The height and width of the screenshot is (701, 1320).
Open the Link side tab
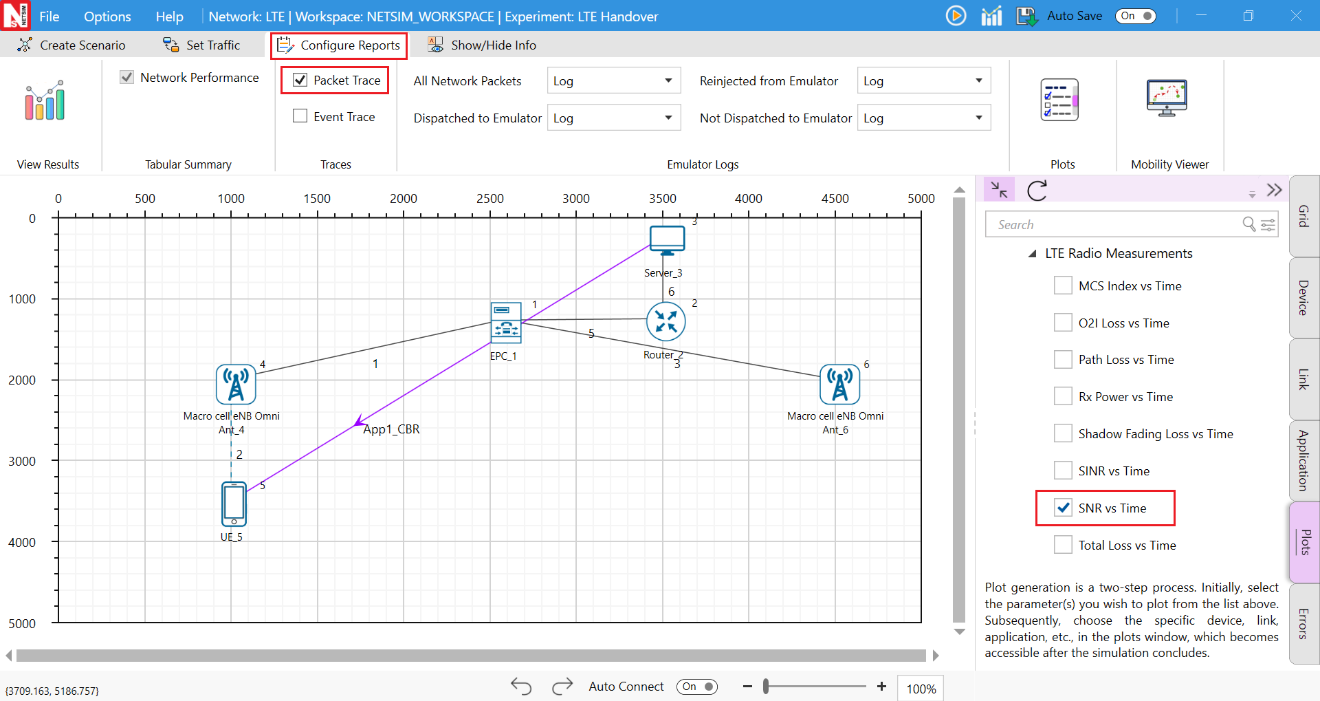click(1304, 378)
